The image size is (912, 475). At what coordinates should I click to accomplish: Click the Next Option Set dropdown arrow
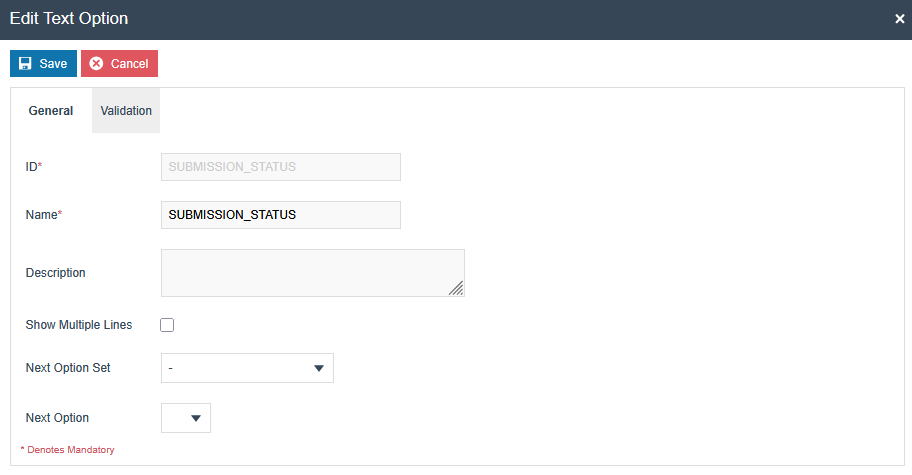pos(319,368)
